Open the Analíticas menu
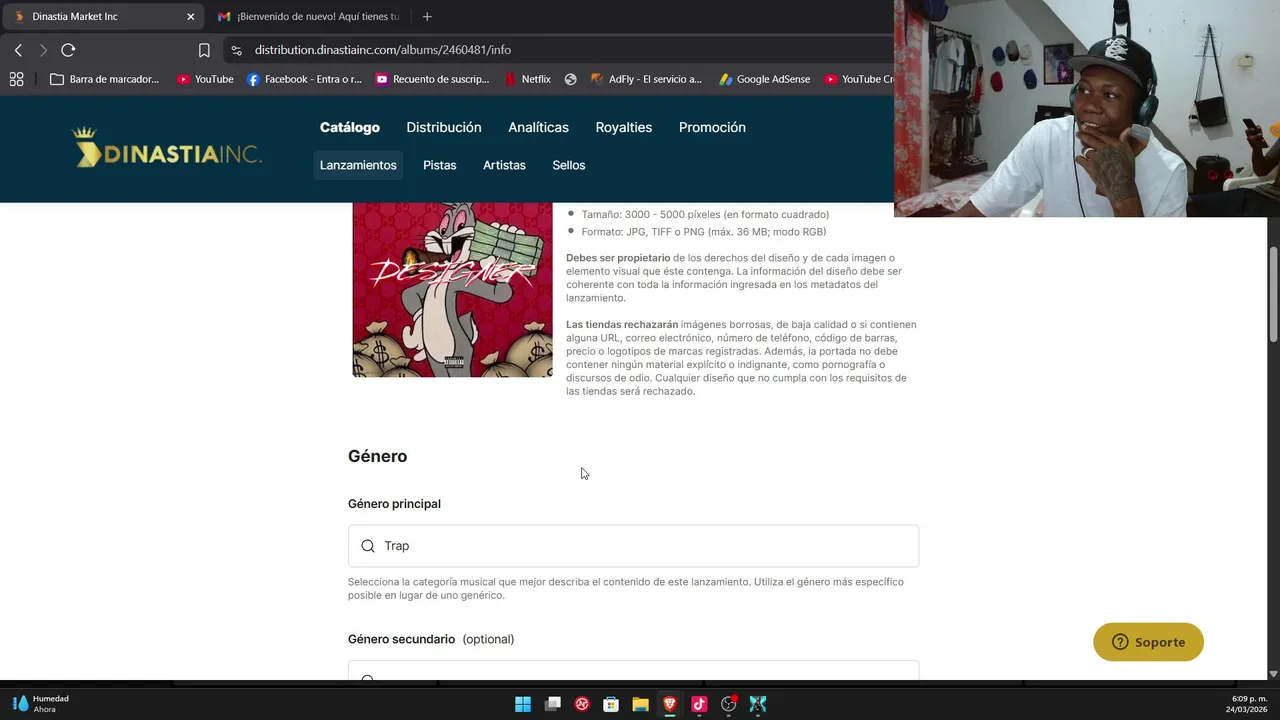This screenshot has width=1280, height=720. [x=538, y=127]
